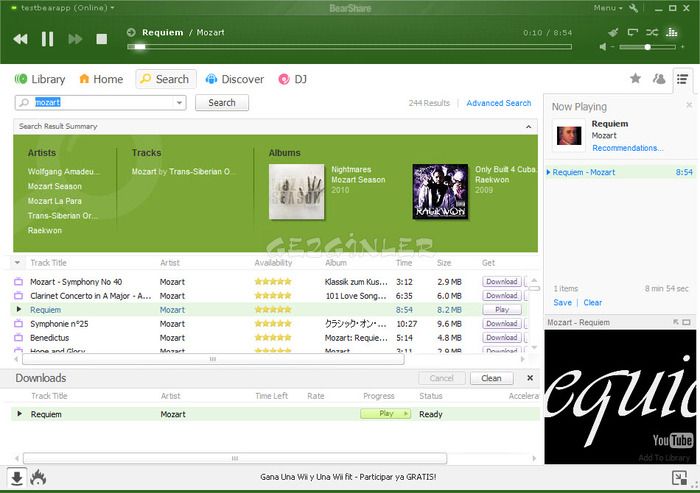Switch to the Discover tab
The width and height of the screenshot is (700, 493).
point(235,79)
